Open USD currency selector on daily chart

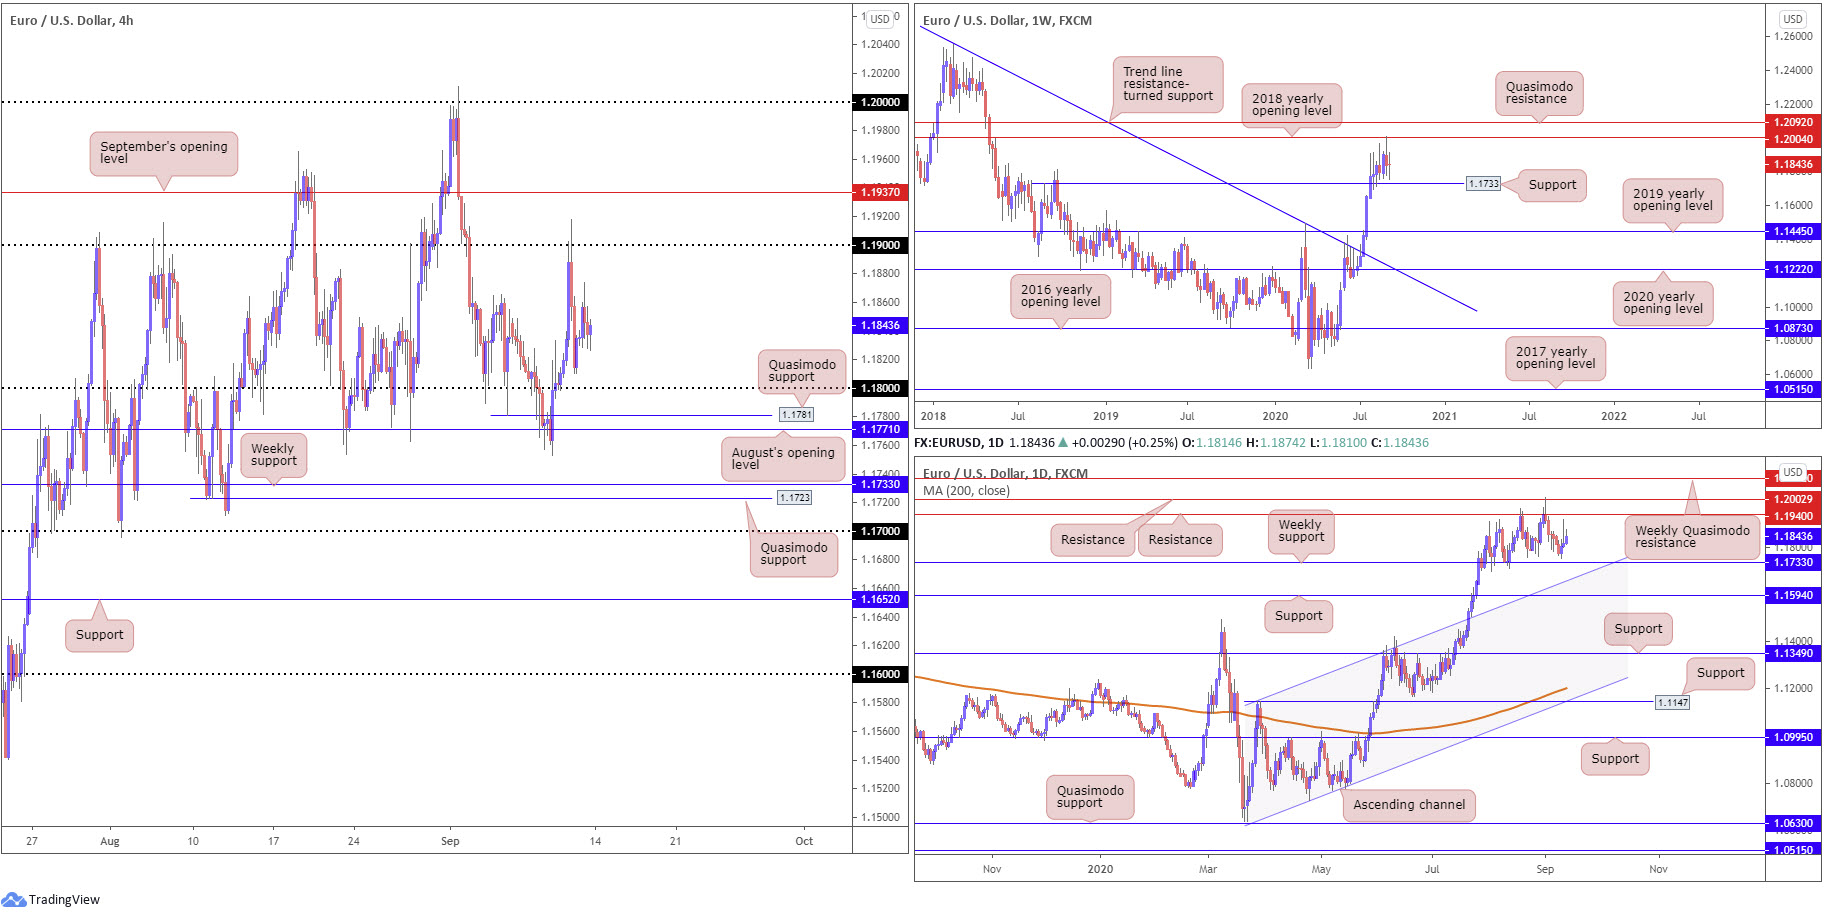[x=1793, y=472]
